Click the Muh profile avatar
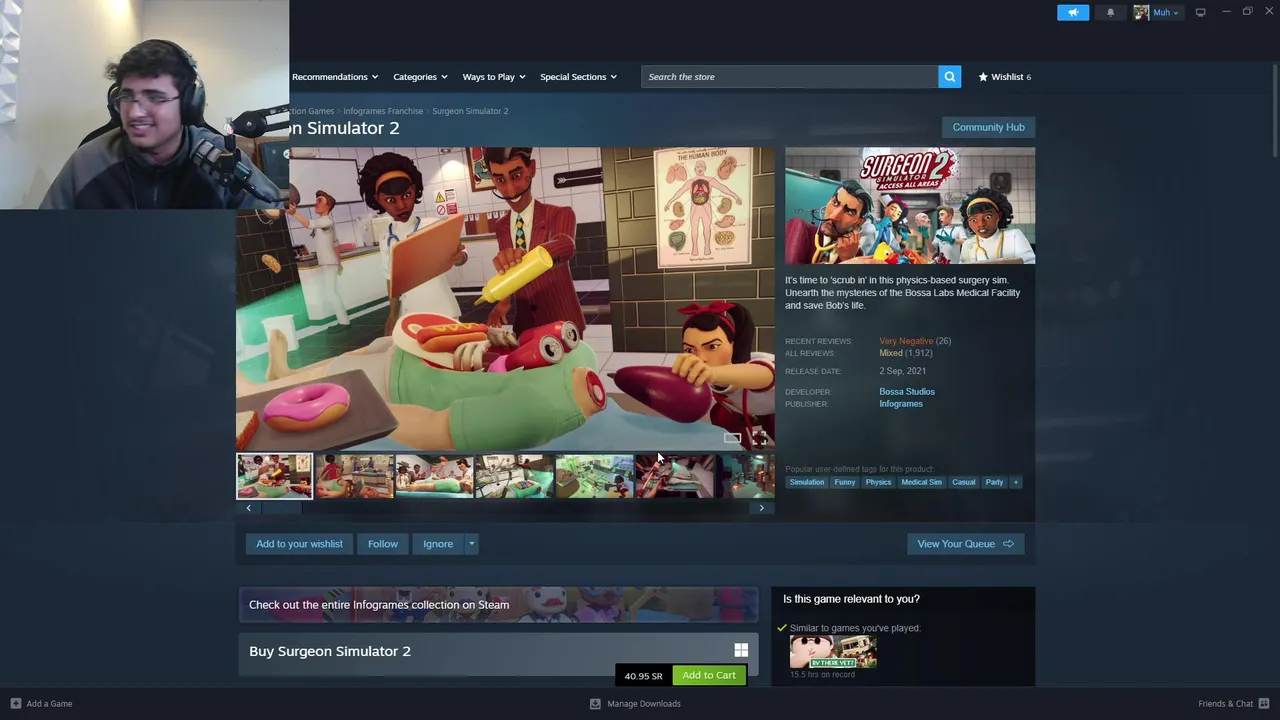This screenshot has width=1280, height=720. [1141, 12]
